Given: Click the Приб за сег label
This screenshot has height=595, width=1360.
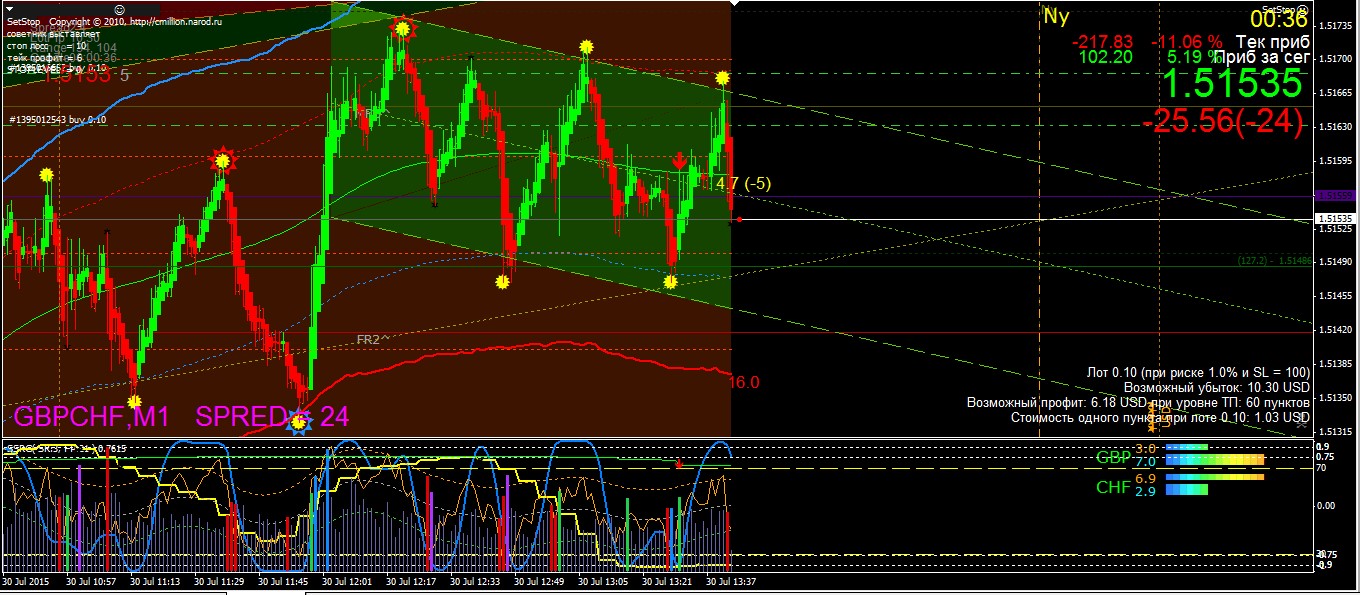Looking at the screenshot, I should click(1262, 57).
